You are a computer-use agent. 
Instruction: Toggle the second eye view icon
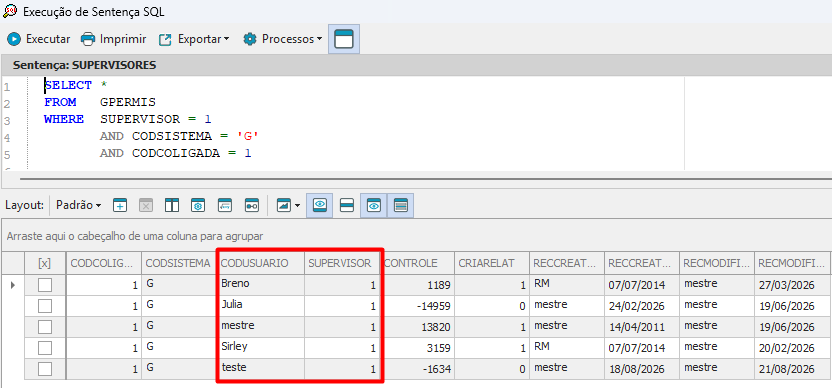click(x=374, y=205)
